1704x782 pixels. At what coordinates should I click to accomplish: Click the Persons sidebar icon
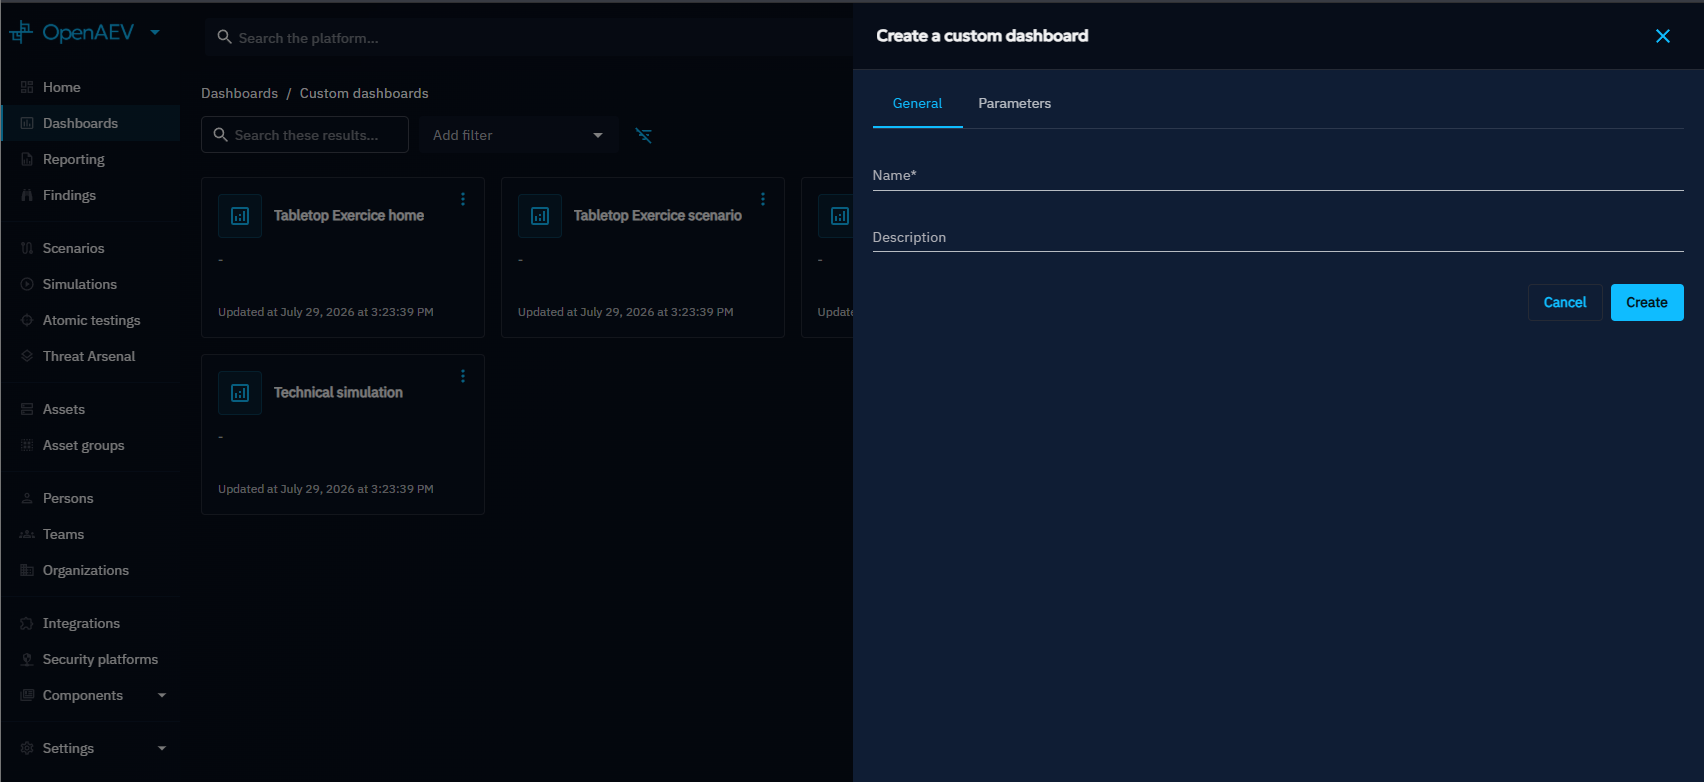click(x=27, y=498)
